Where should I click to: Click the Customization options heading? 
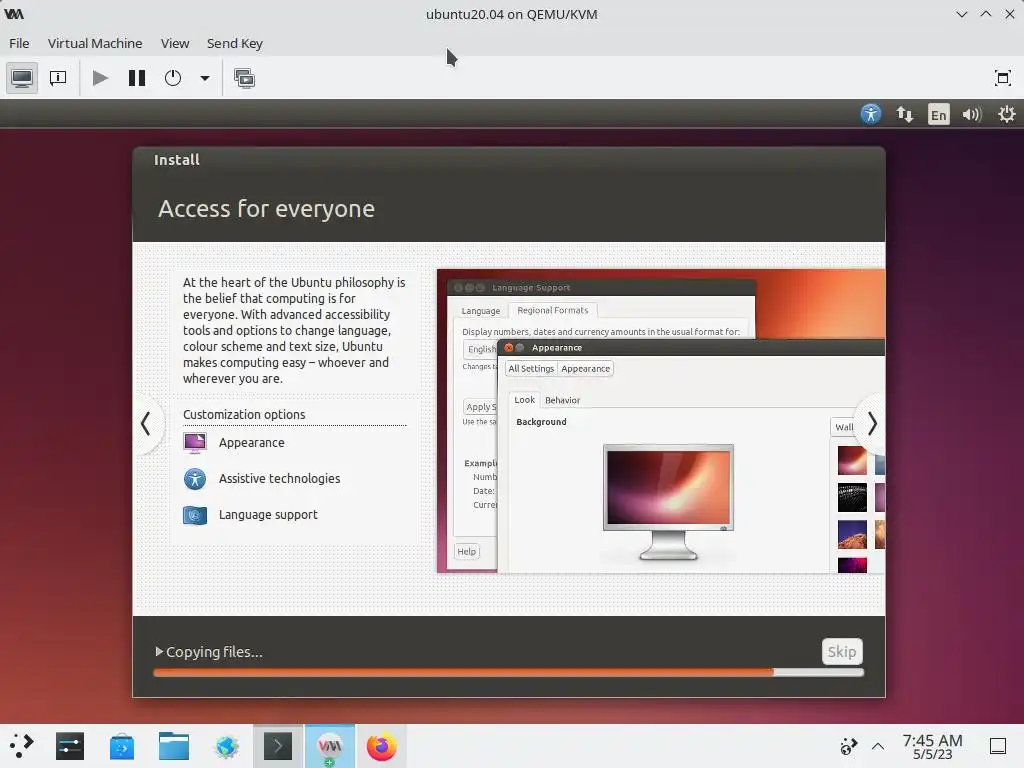click(244, 415)
